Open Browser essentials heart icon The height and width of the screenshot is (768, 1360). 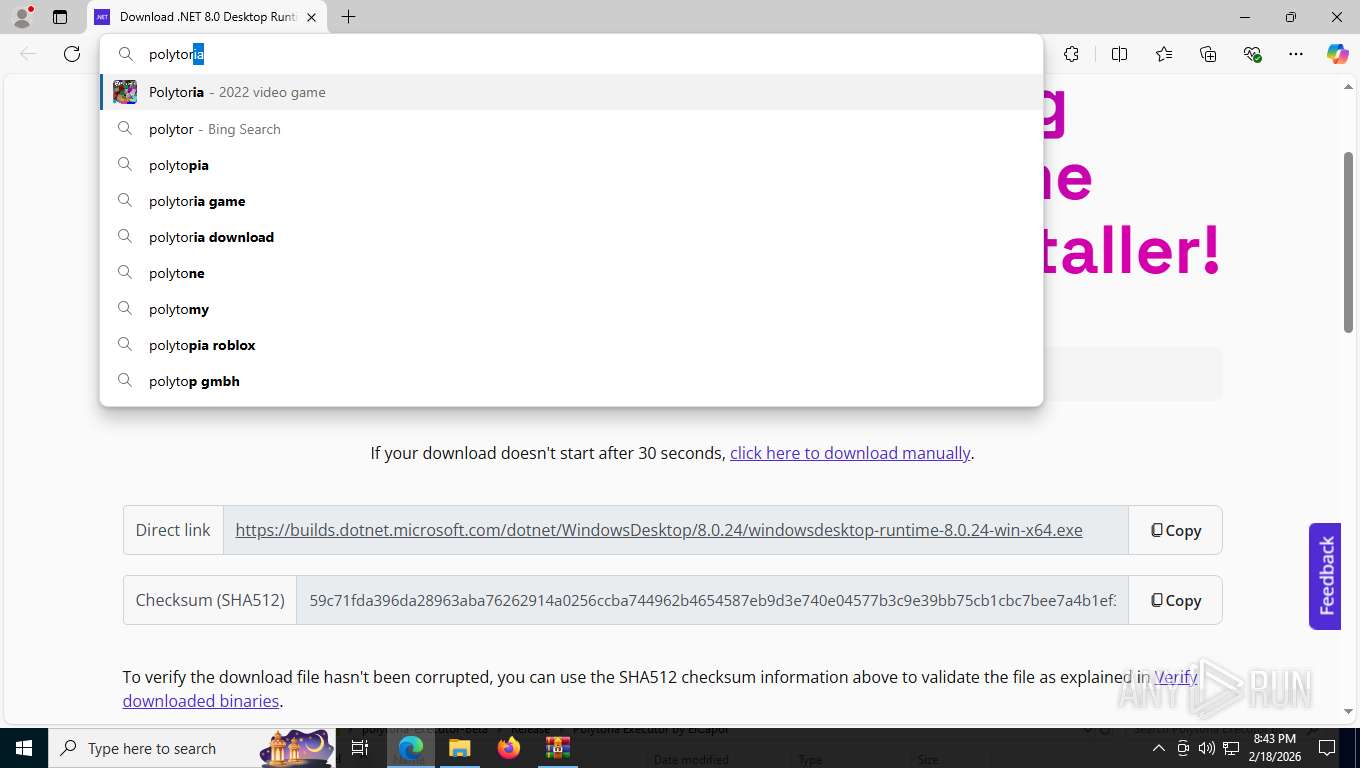(1252, 54)
